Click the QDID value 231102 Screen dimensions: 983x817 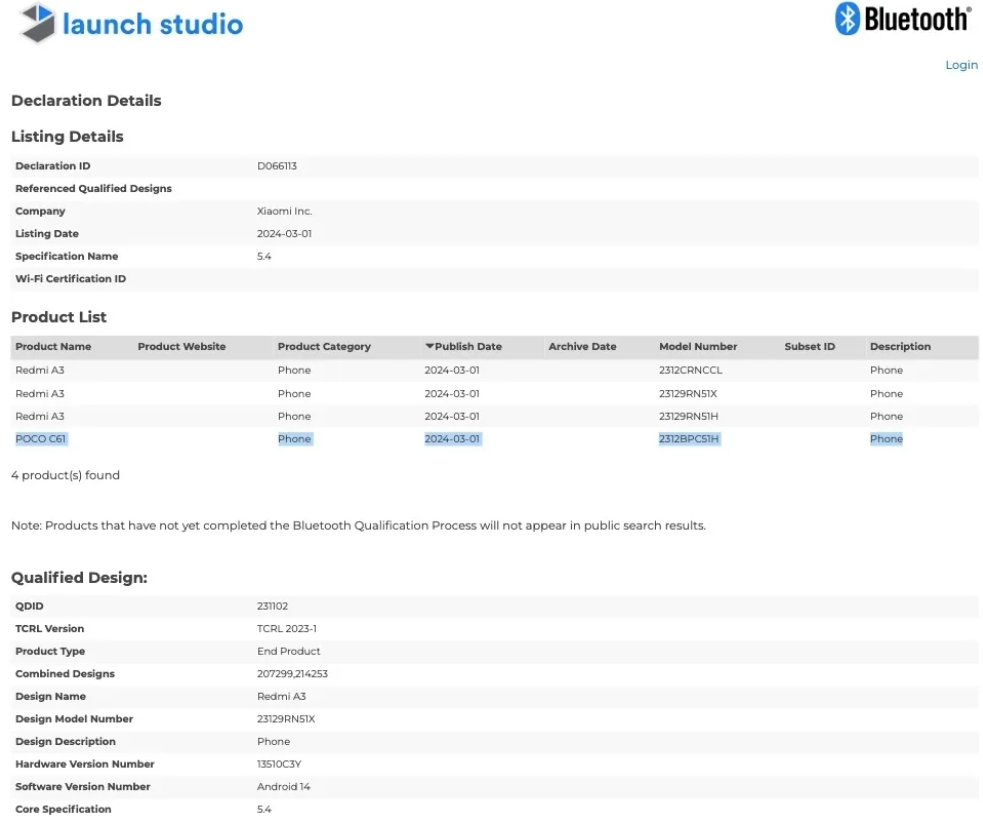pyautogui.click(x=272, y=606)
